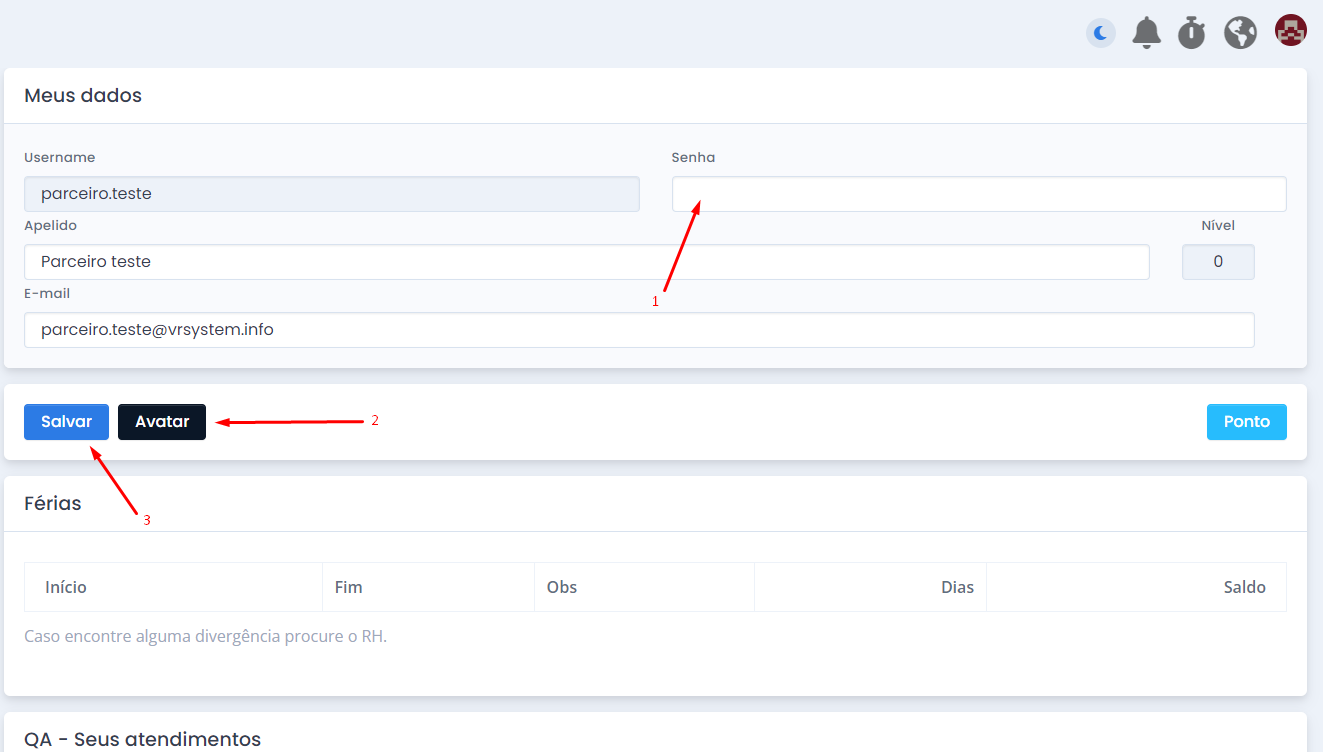Click the Início column header
The image size is (1323, 752).
point(66,587)
